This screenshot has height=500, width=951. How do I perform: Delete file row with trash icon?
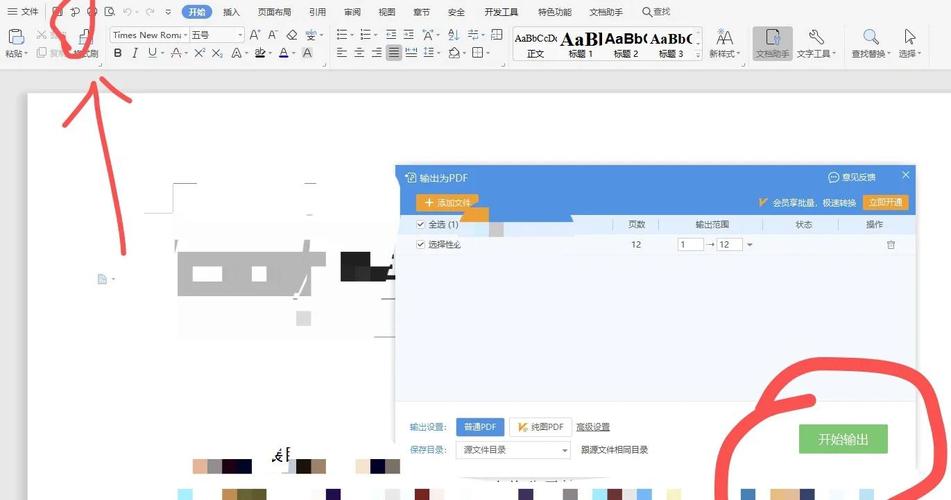(890, 245)
